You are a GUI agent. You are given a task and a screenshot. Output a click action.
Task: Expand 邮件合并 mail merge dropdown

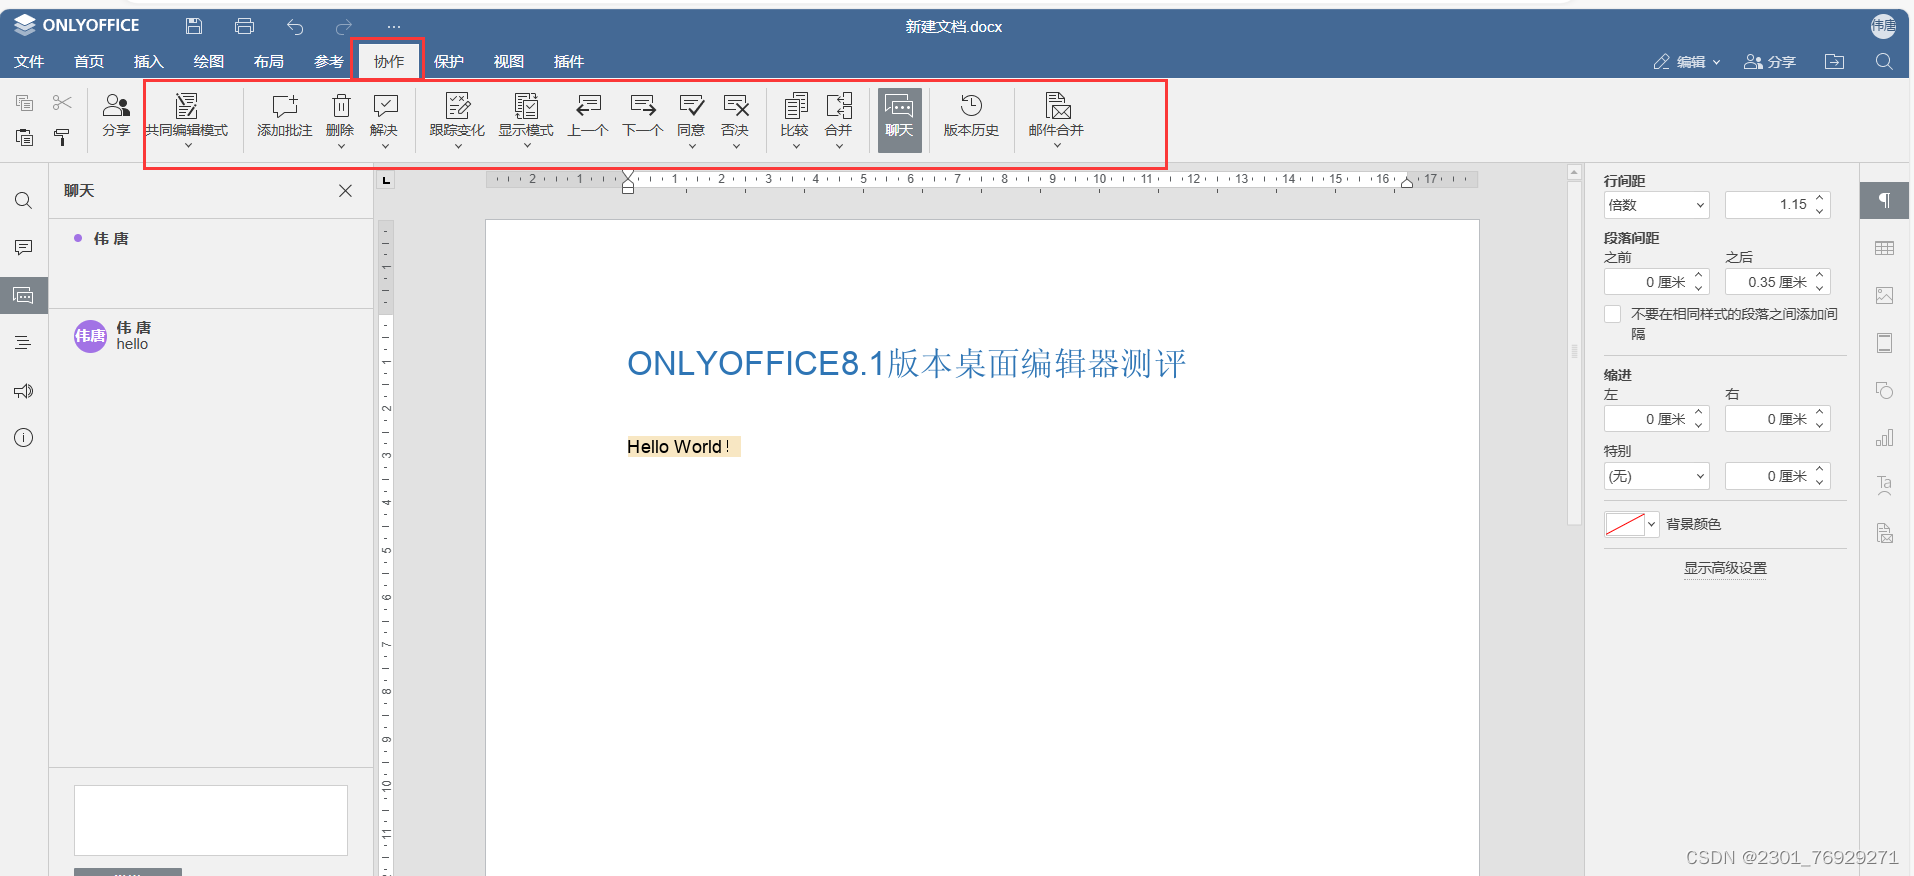(x=1057, y=146)
